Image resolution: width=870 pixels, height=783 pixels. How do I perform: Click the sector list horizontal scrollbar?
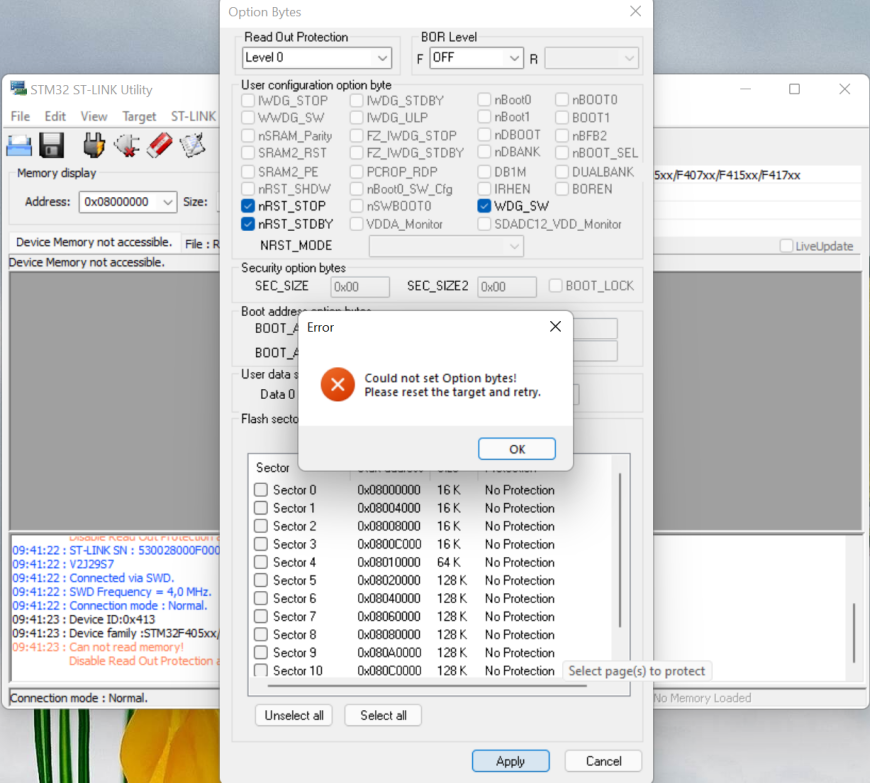(427, 686)
